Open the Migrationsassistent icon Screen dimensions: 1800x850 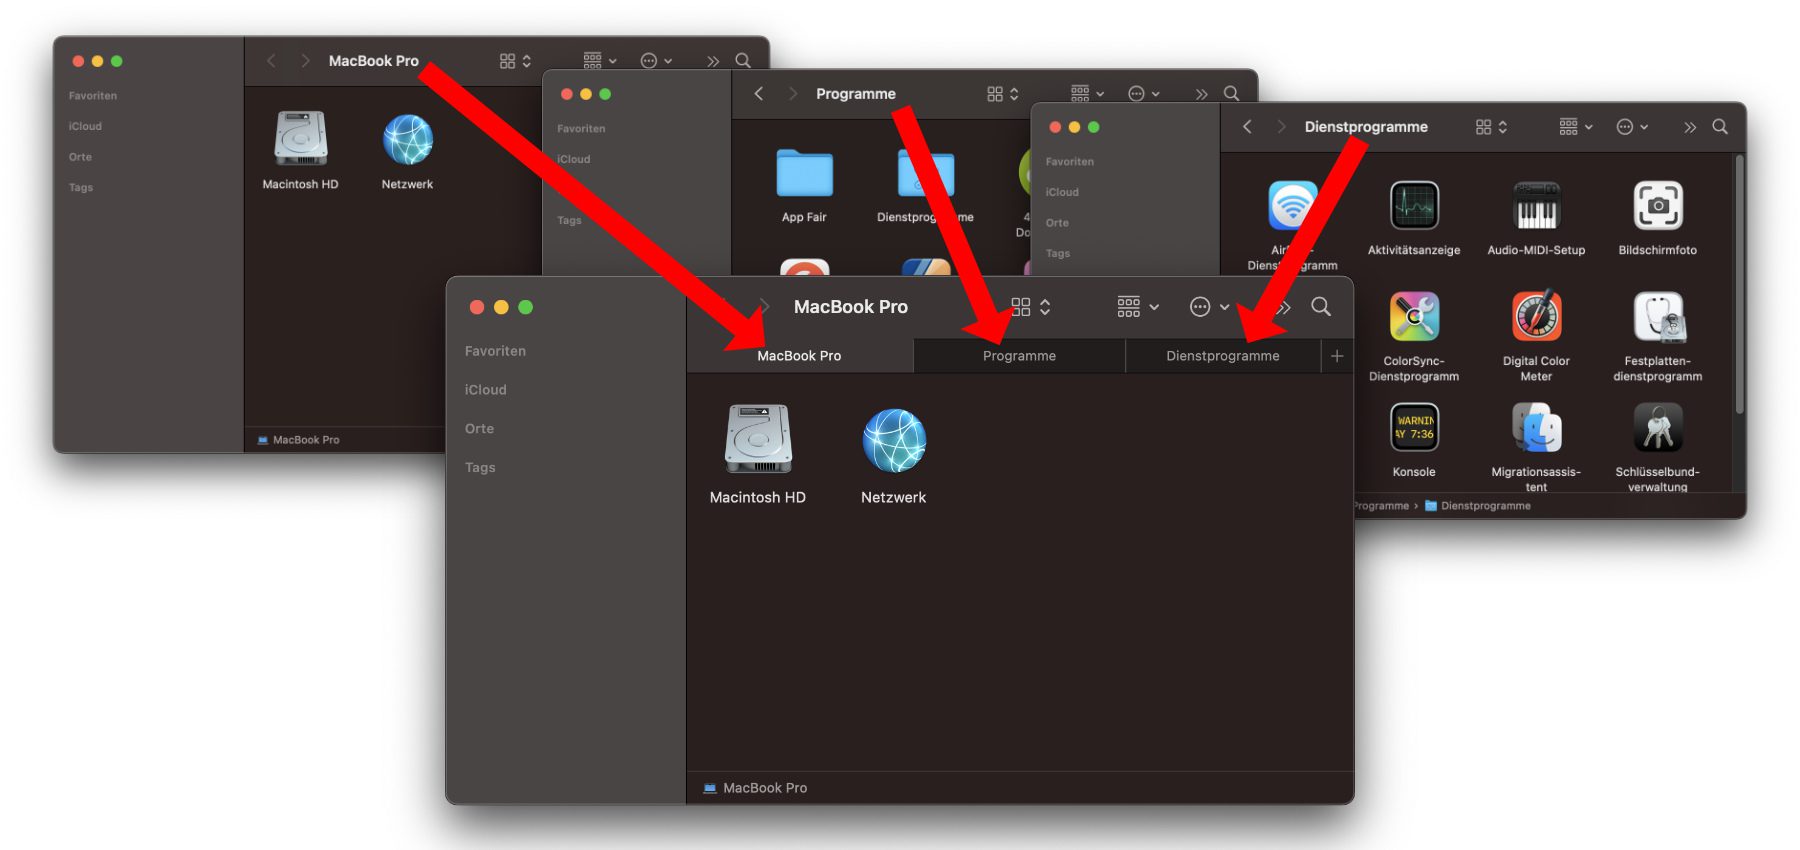point(1535,429)
